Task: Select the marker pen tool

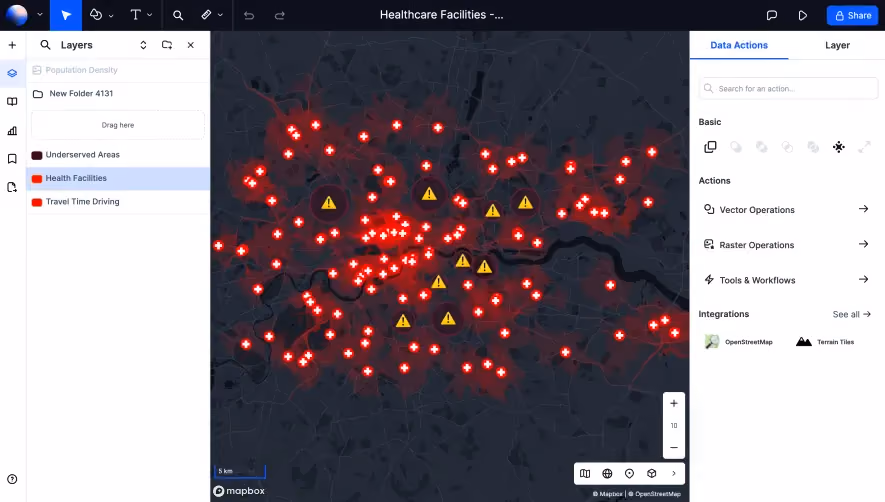Action: (x=207, y=15)
